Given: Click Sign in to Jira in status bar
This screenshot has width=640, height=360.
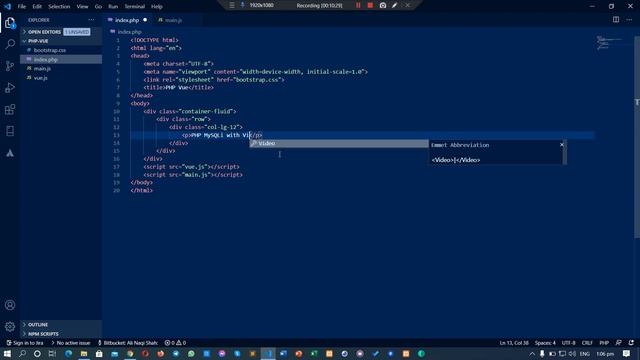Looking at the screenshot, I should pyautogui.click(x=25, y=343).
